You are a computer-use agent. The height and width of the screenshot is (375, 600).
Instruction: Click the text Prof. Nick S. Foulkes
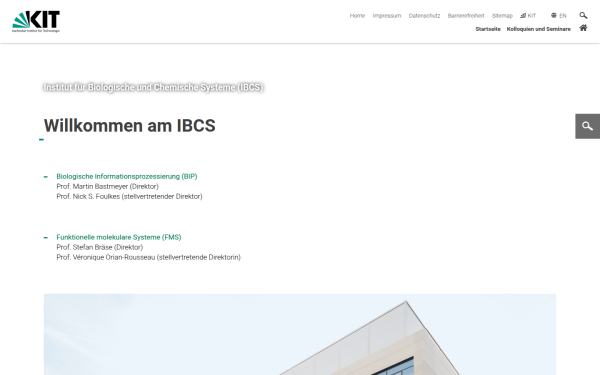click(x=88, y=196)
